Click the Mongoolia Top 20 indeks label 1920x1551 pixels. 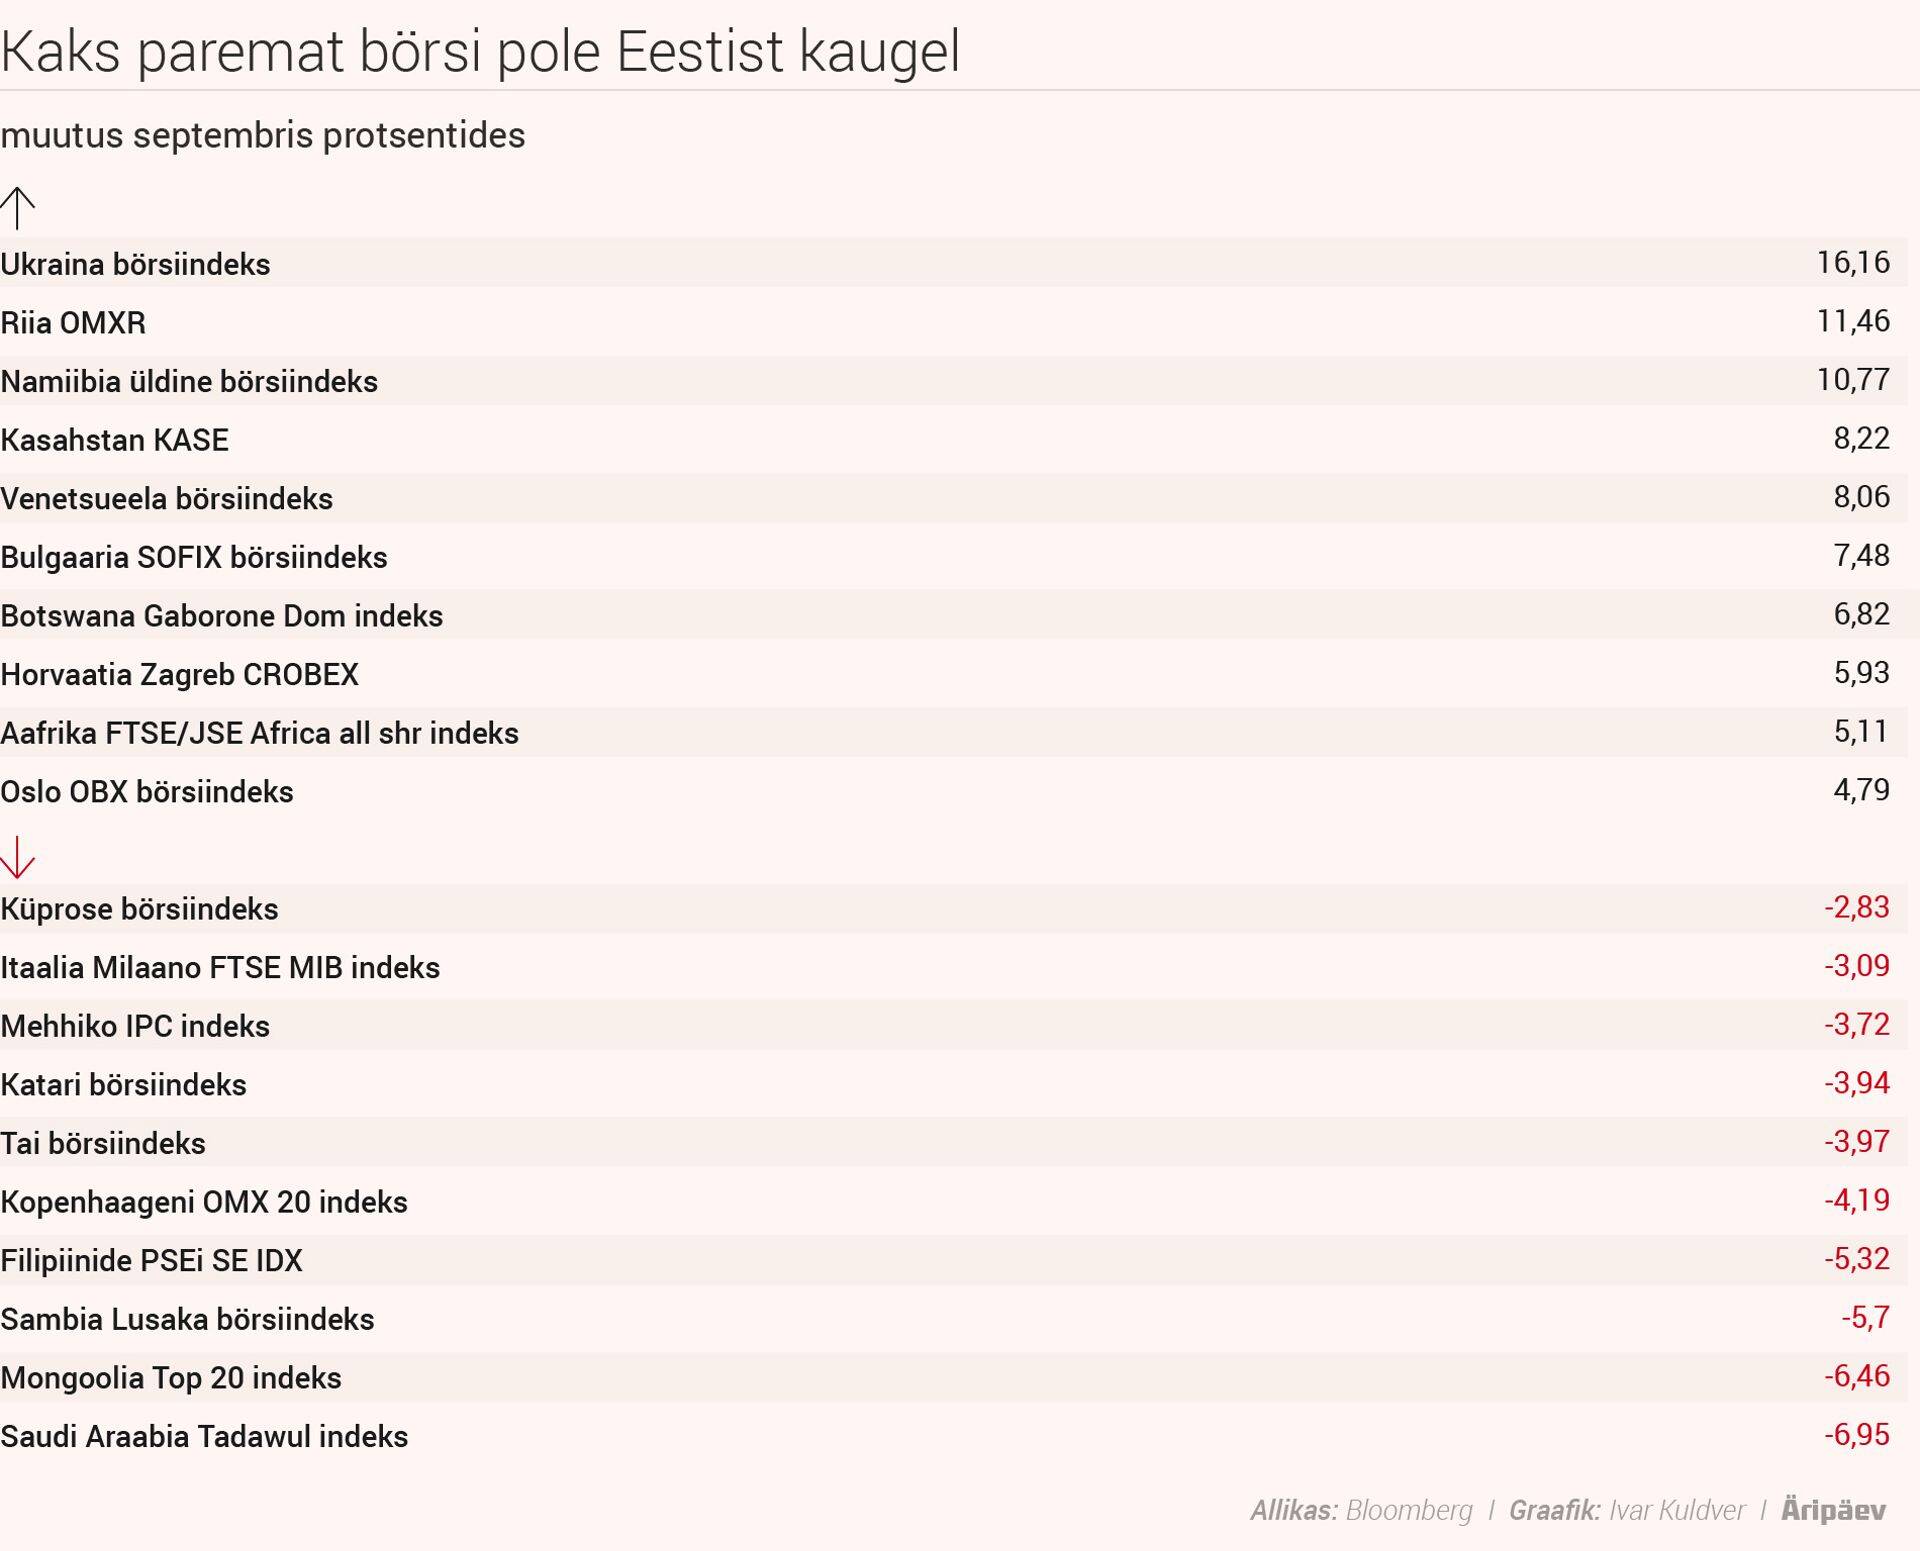click(x=171, y=1378)
